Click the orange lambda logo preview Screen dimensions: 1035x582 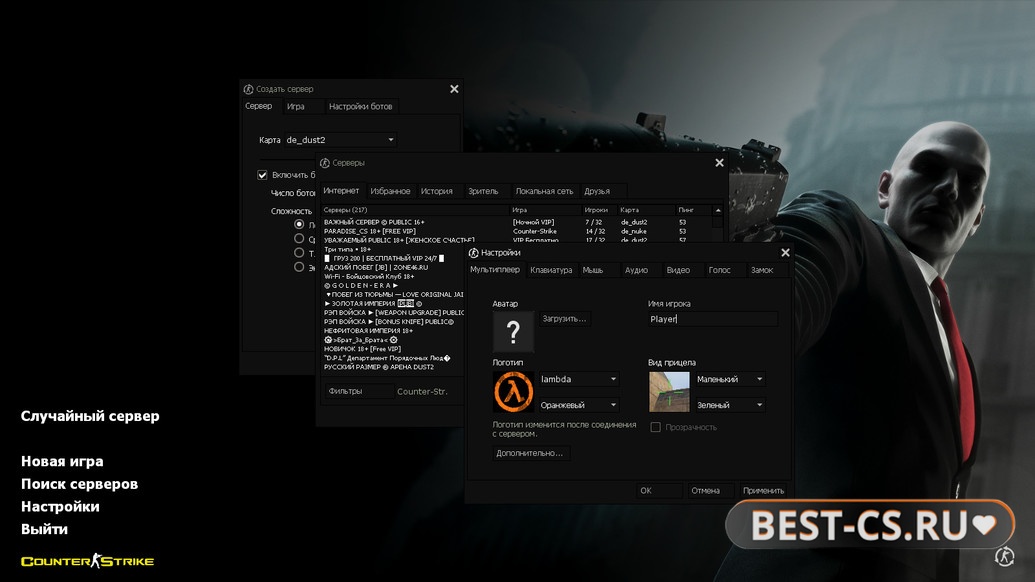click(x=513, y=391)
